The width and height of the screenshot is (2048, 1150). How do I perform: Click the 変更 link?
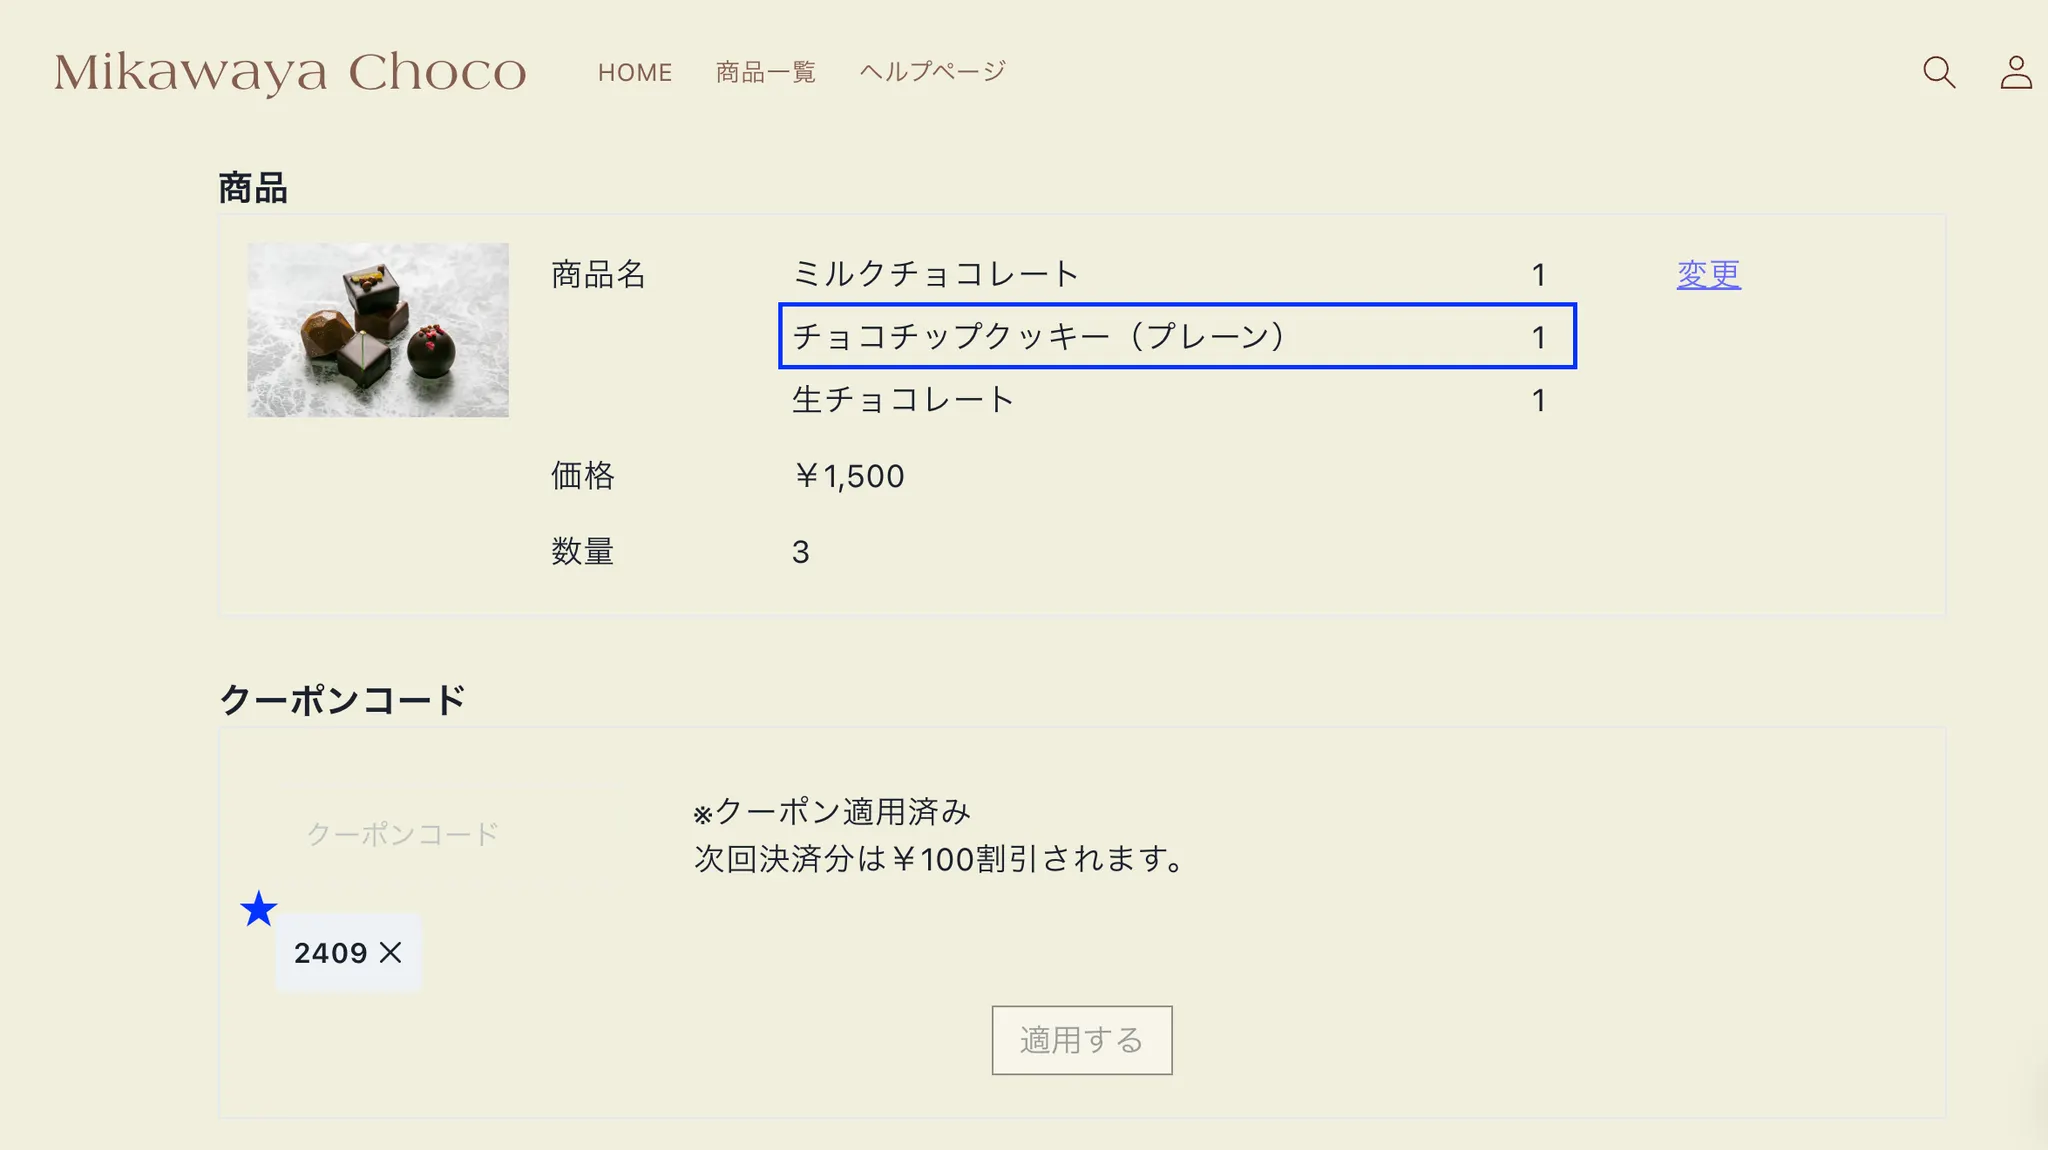[x=1708, y=274]
